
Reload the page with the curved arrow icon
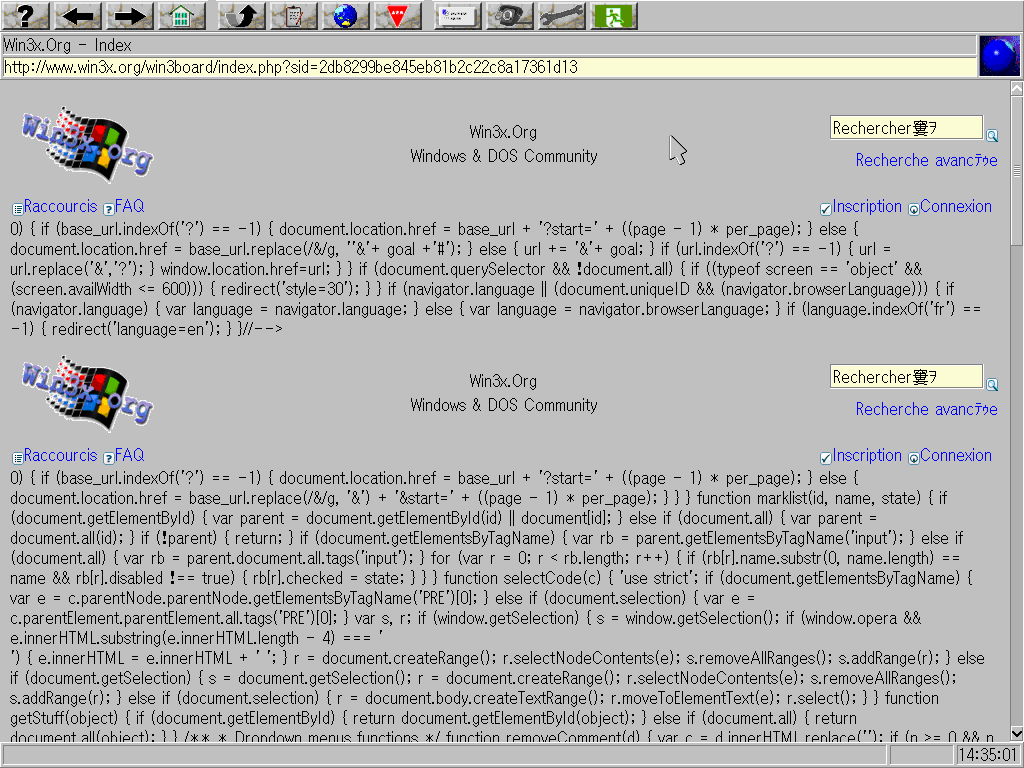241,15
